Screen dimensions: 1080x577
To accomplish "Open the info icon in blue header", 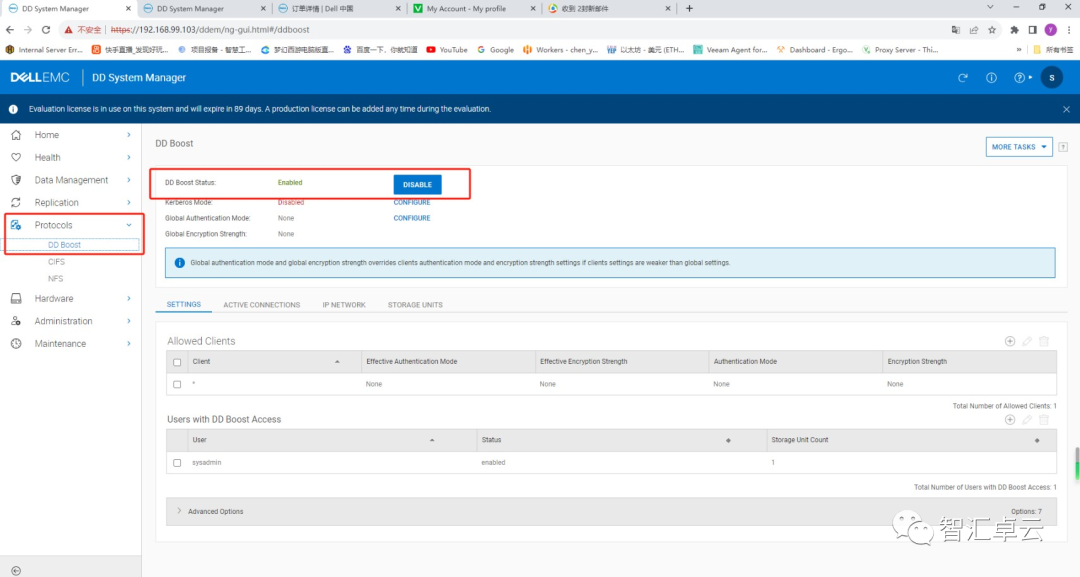I will pyautogui.click(x=991, y=78).
